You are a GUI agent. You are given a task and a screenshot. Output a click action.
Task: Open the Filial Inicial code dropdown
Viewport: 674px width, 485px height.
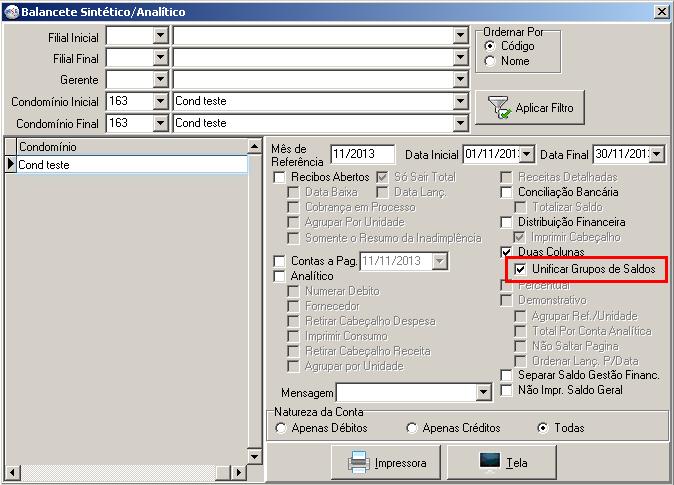160,35
